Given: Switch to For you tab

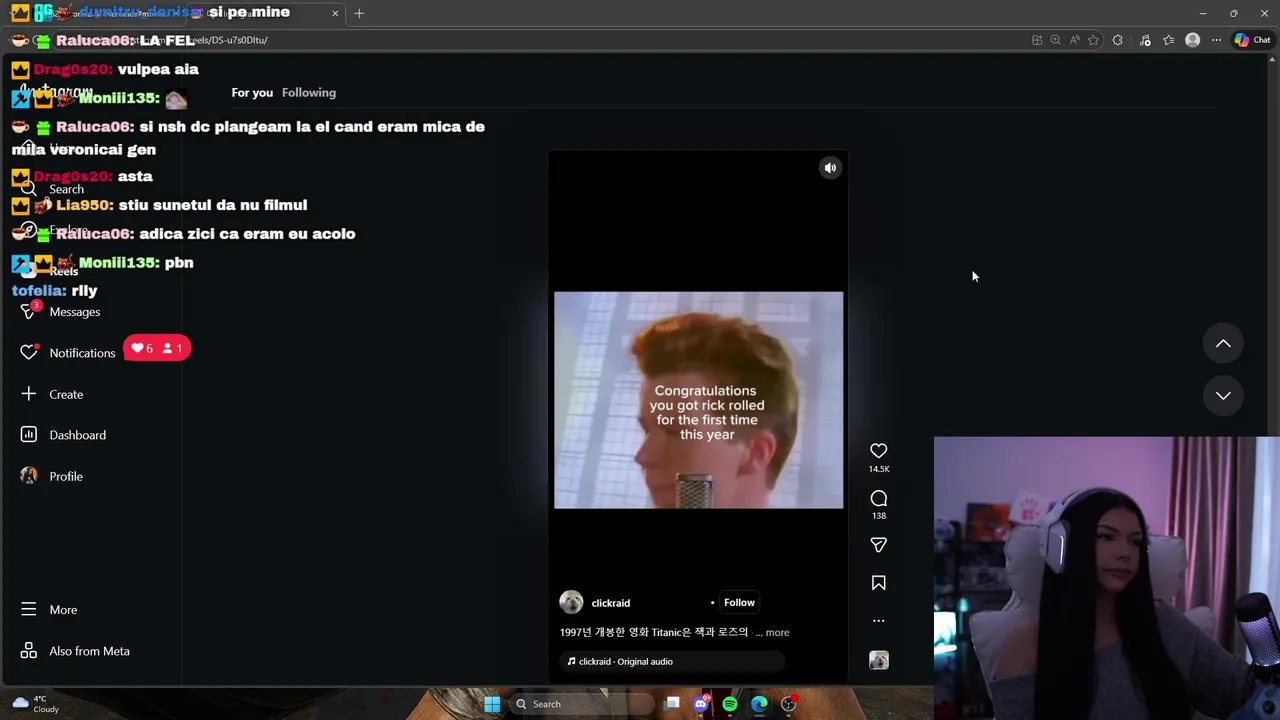Looking at the screenshot, I should (252, 92).
